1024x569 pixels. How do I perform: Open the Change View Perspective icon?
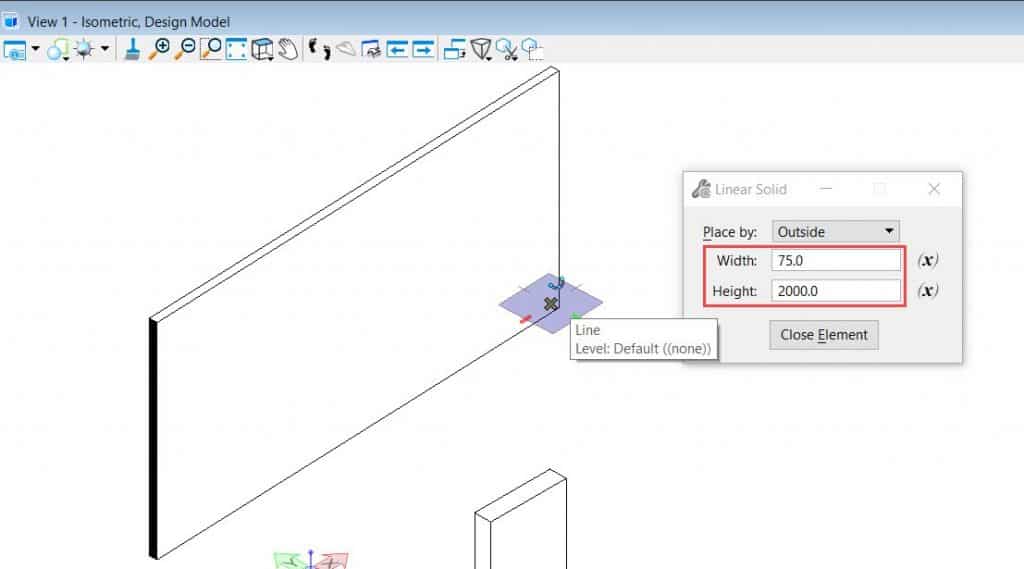(481, 50)
